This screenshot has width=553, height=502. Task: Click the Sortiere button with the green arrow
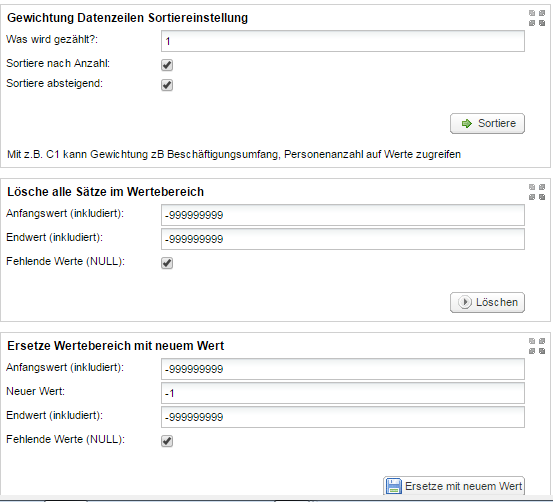click(487, 123)
